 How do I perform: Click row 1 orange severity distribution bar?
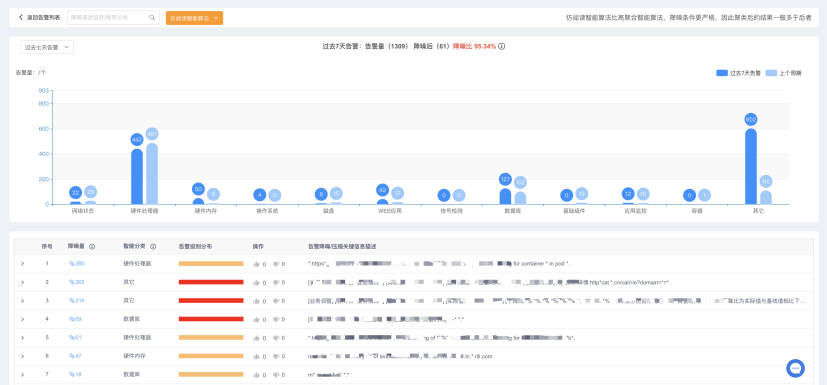211,264
